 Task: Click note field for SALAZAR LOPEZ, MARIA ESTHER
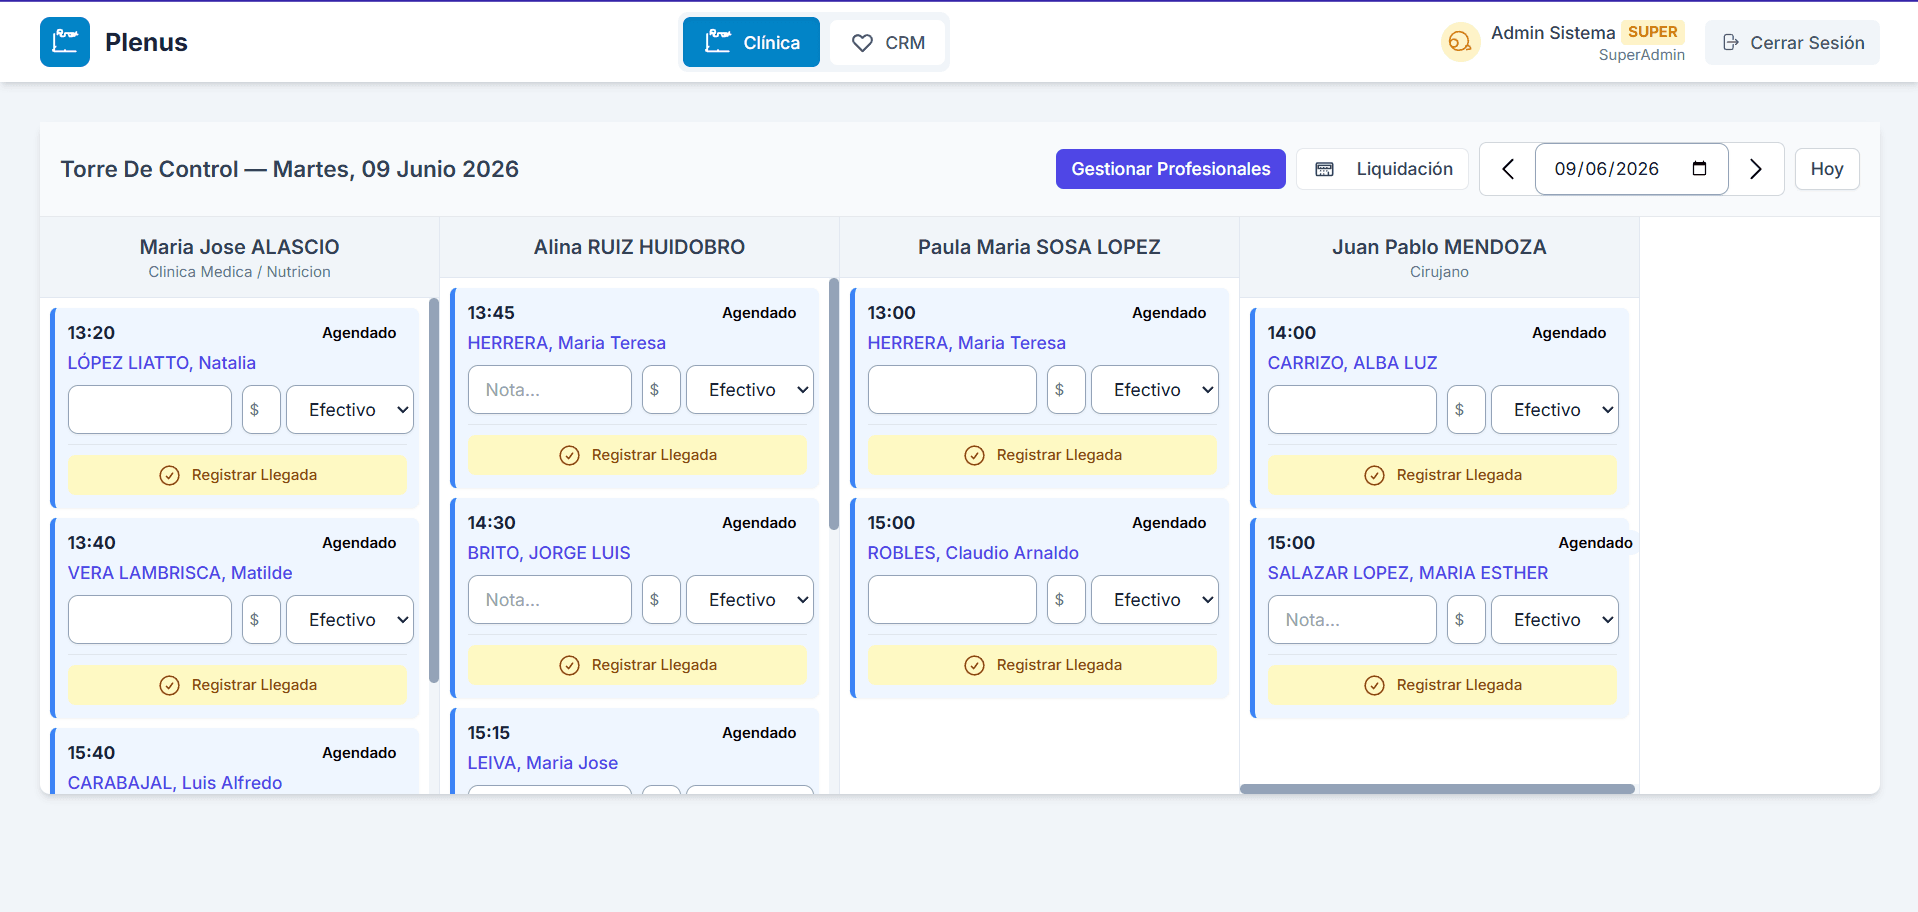pyautogui.click(x=1352, y=620)
